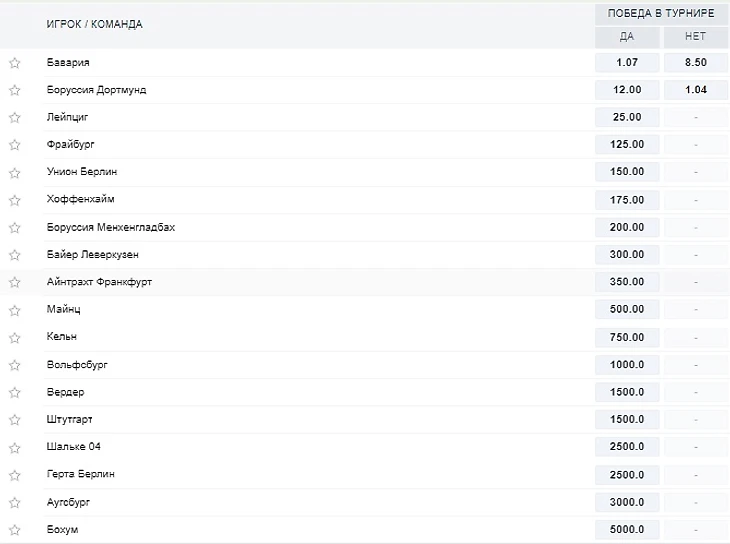Click the Айнтрахт Франкфурт name
This screenshot has height=544, width=730.
(x=99, y=282)
